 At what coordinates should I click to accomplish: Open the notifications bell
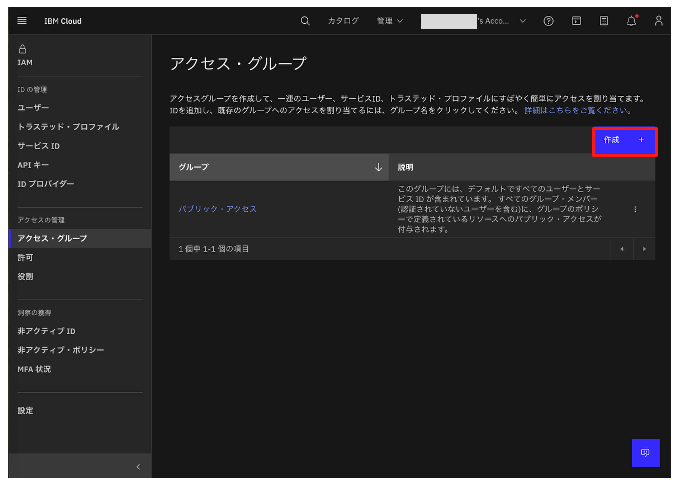click(631, 20)
